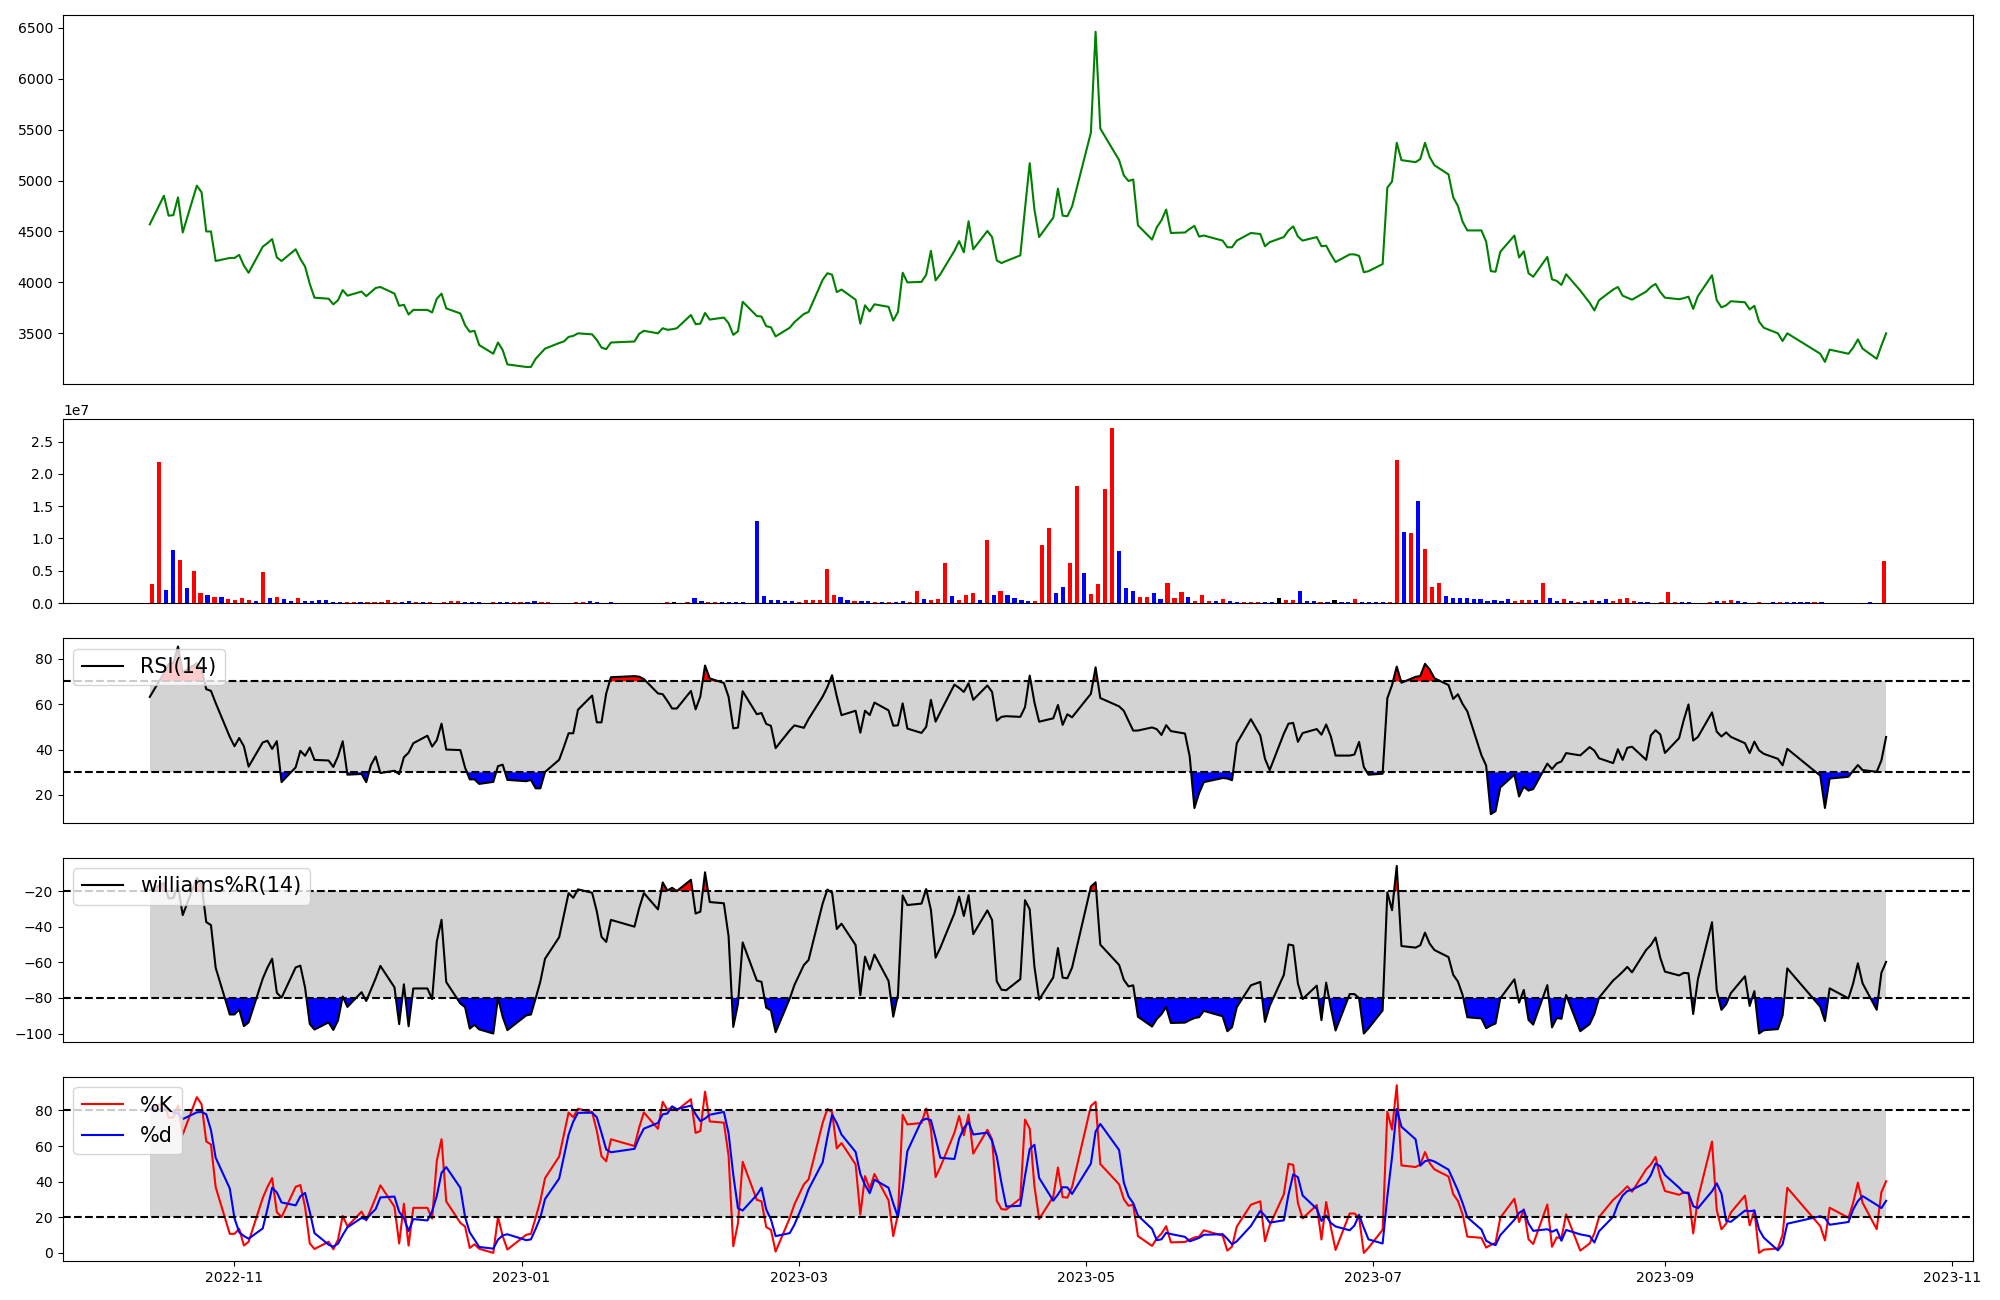Click the last red volume bar at far right
Viewport: 2000px width, 1300px height.
[1884, 582]
